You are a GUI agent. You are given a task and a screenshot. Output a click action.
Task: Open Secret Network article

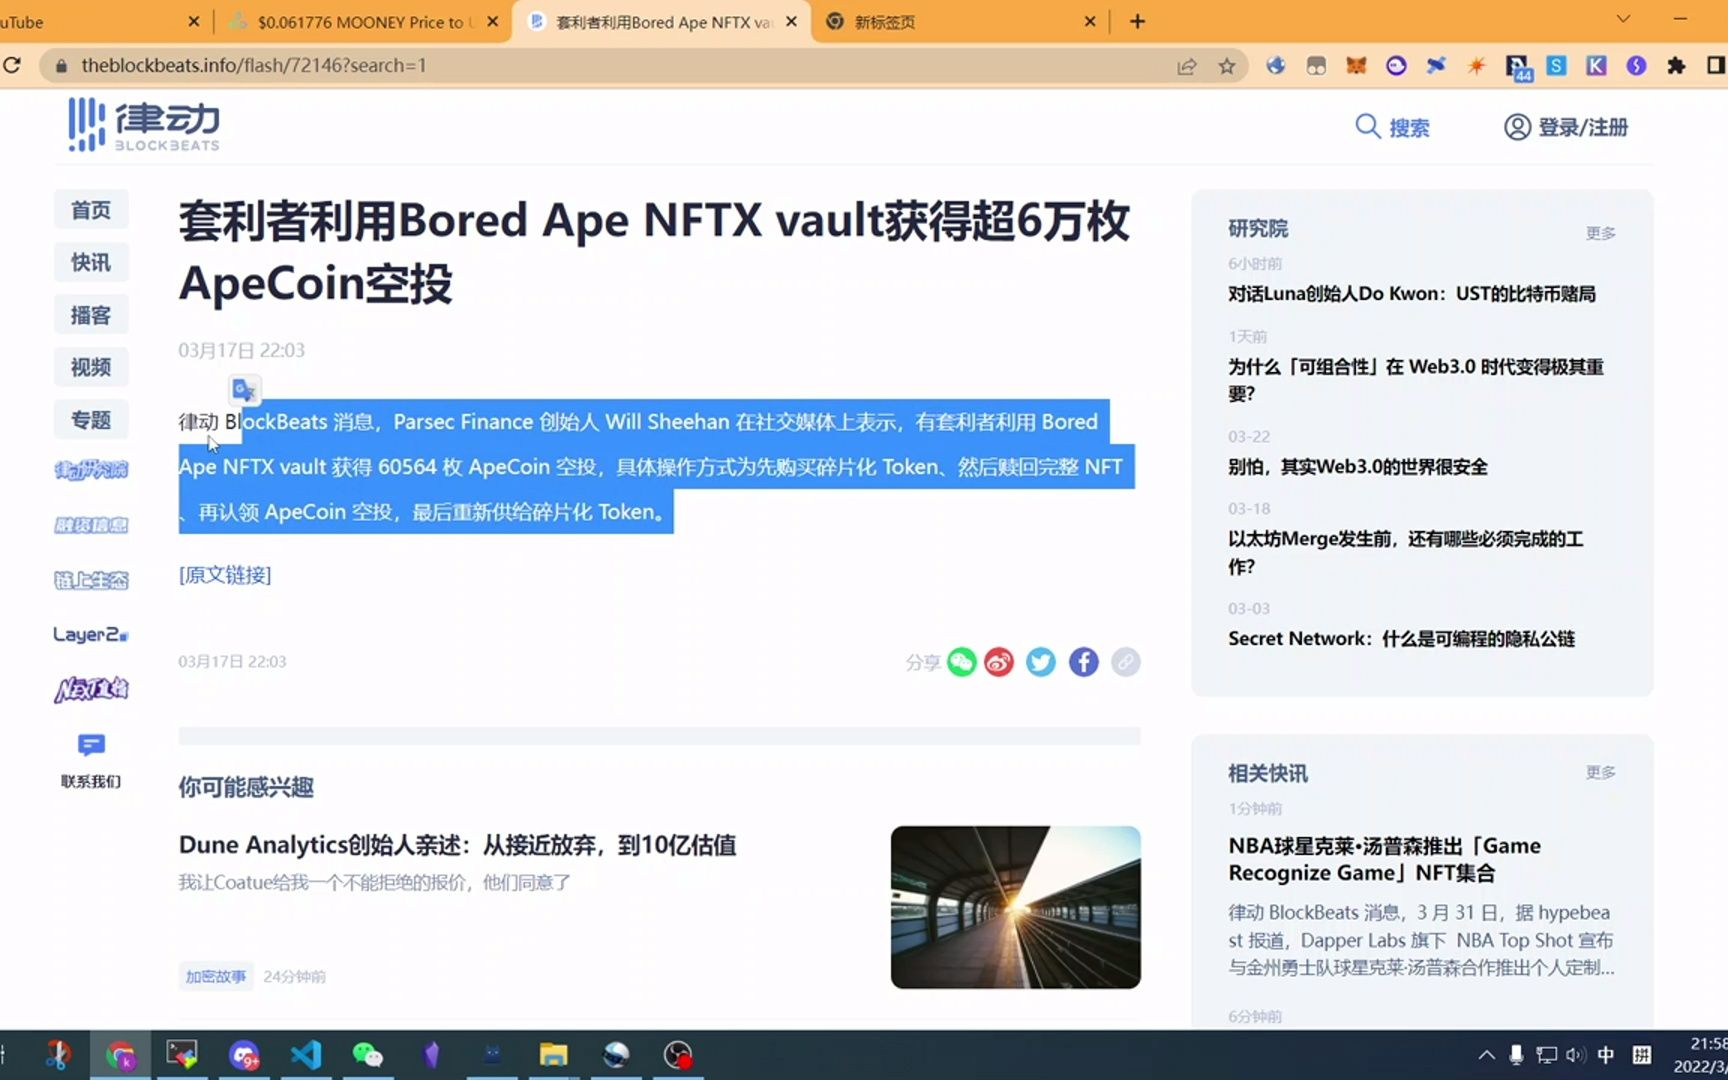(1402, 639)
